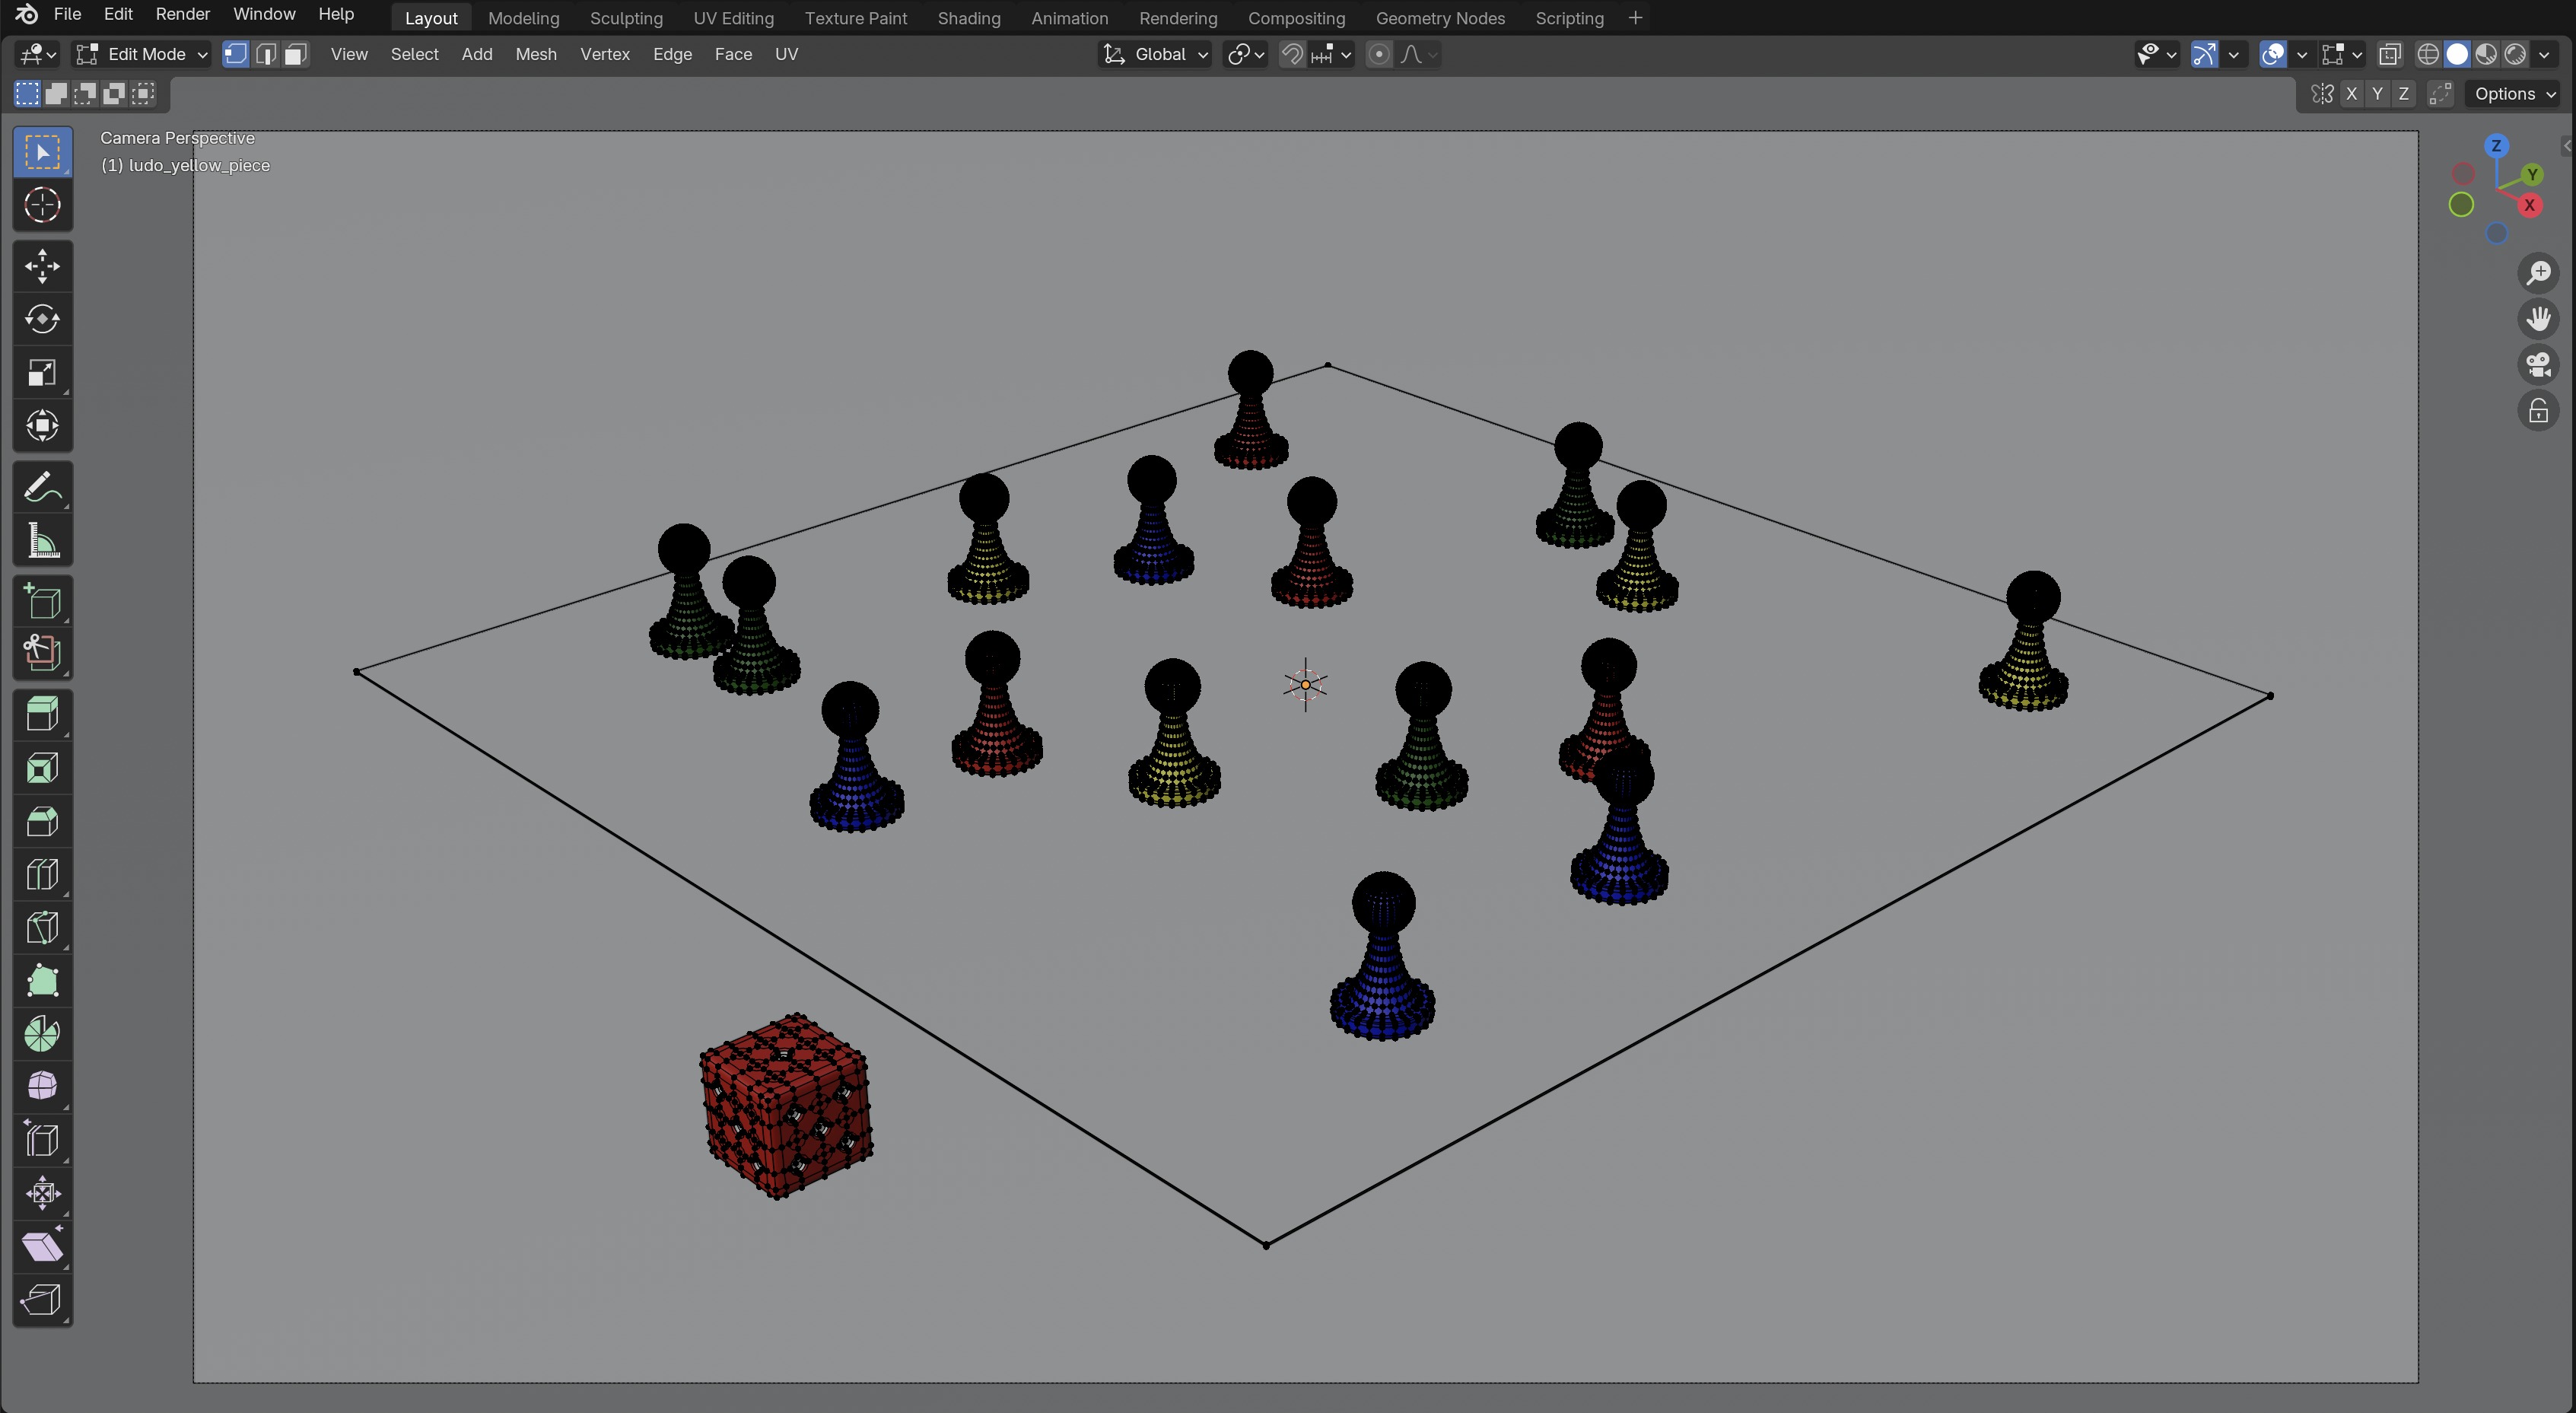Screen dimensions: 2576x1413
Task: Open the Select menu
Action: 414,54
